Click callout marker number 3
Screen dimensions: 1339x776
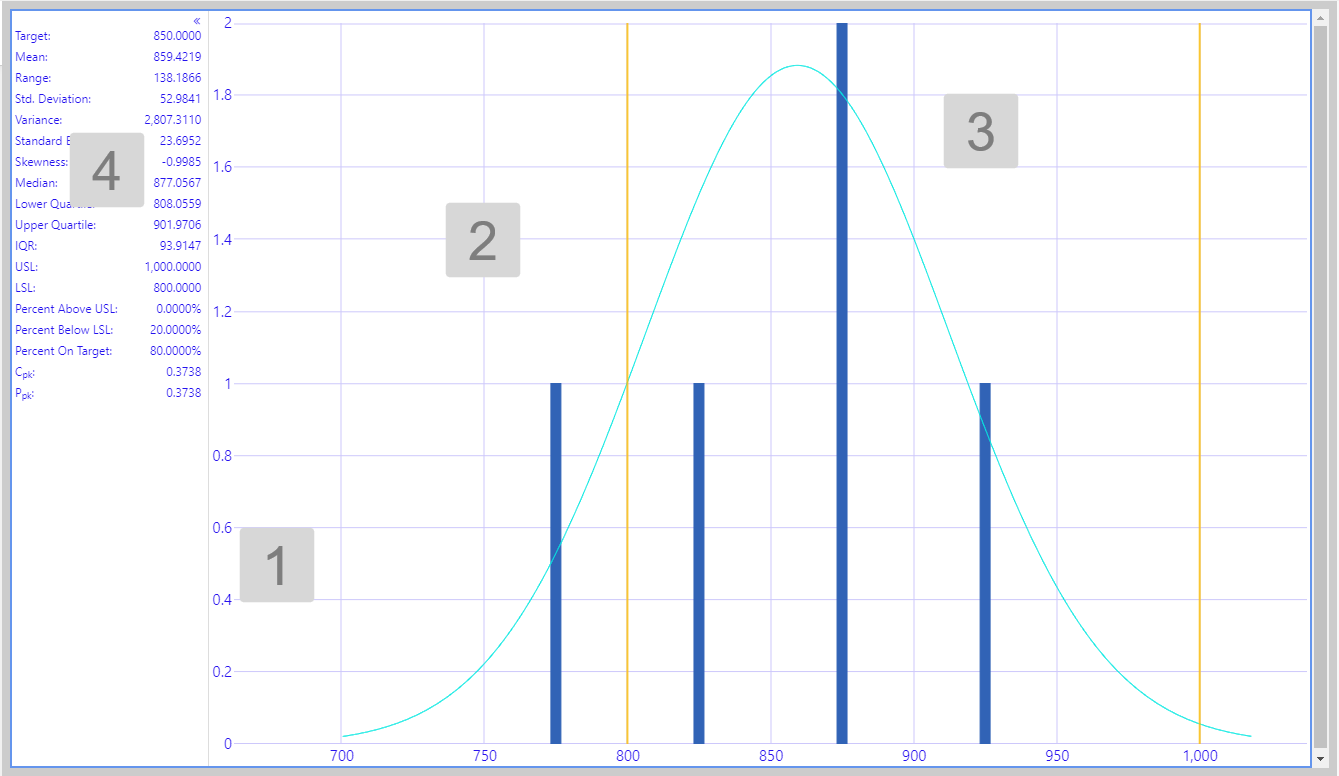[980, 131]
